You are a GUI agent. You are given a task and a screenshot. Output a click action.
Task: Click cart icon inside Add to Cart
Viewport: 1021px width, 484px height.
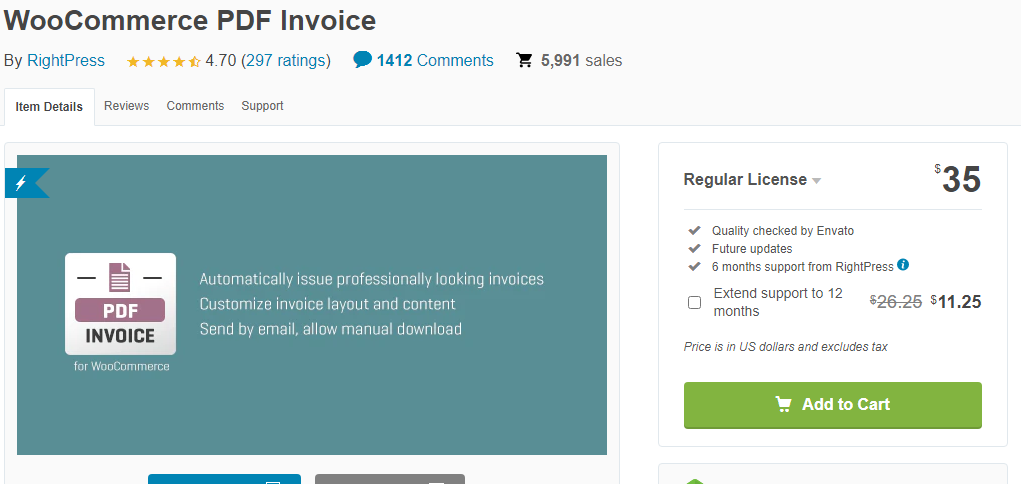[x=783, y=405]
